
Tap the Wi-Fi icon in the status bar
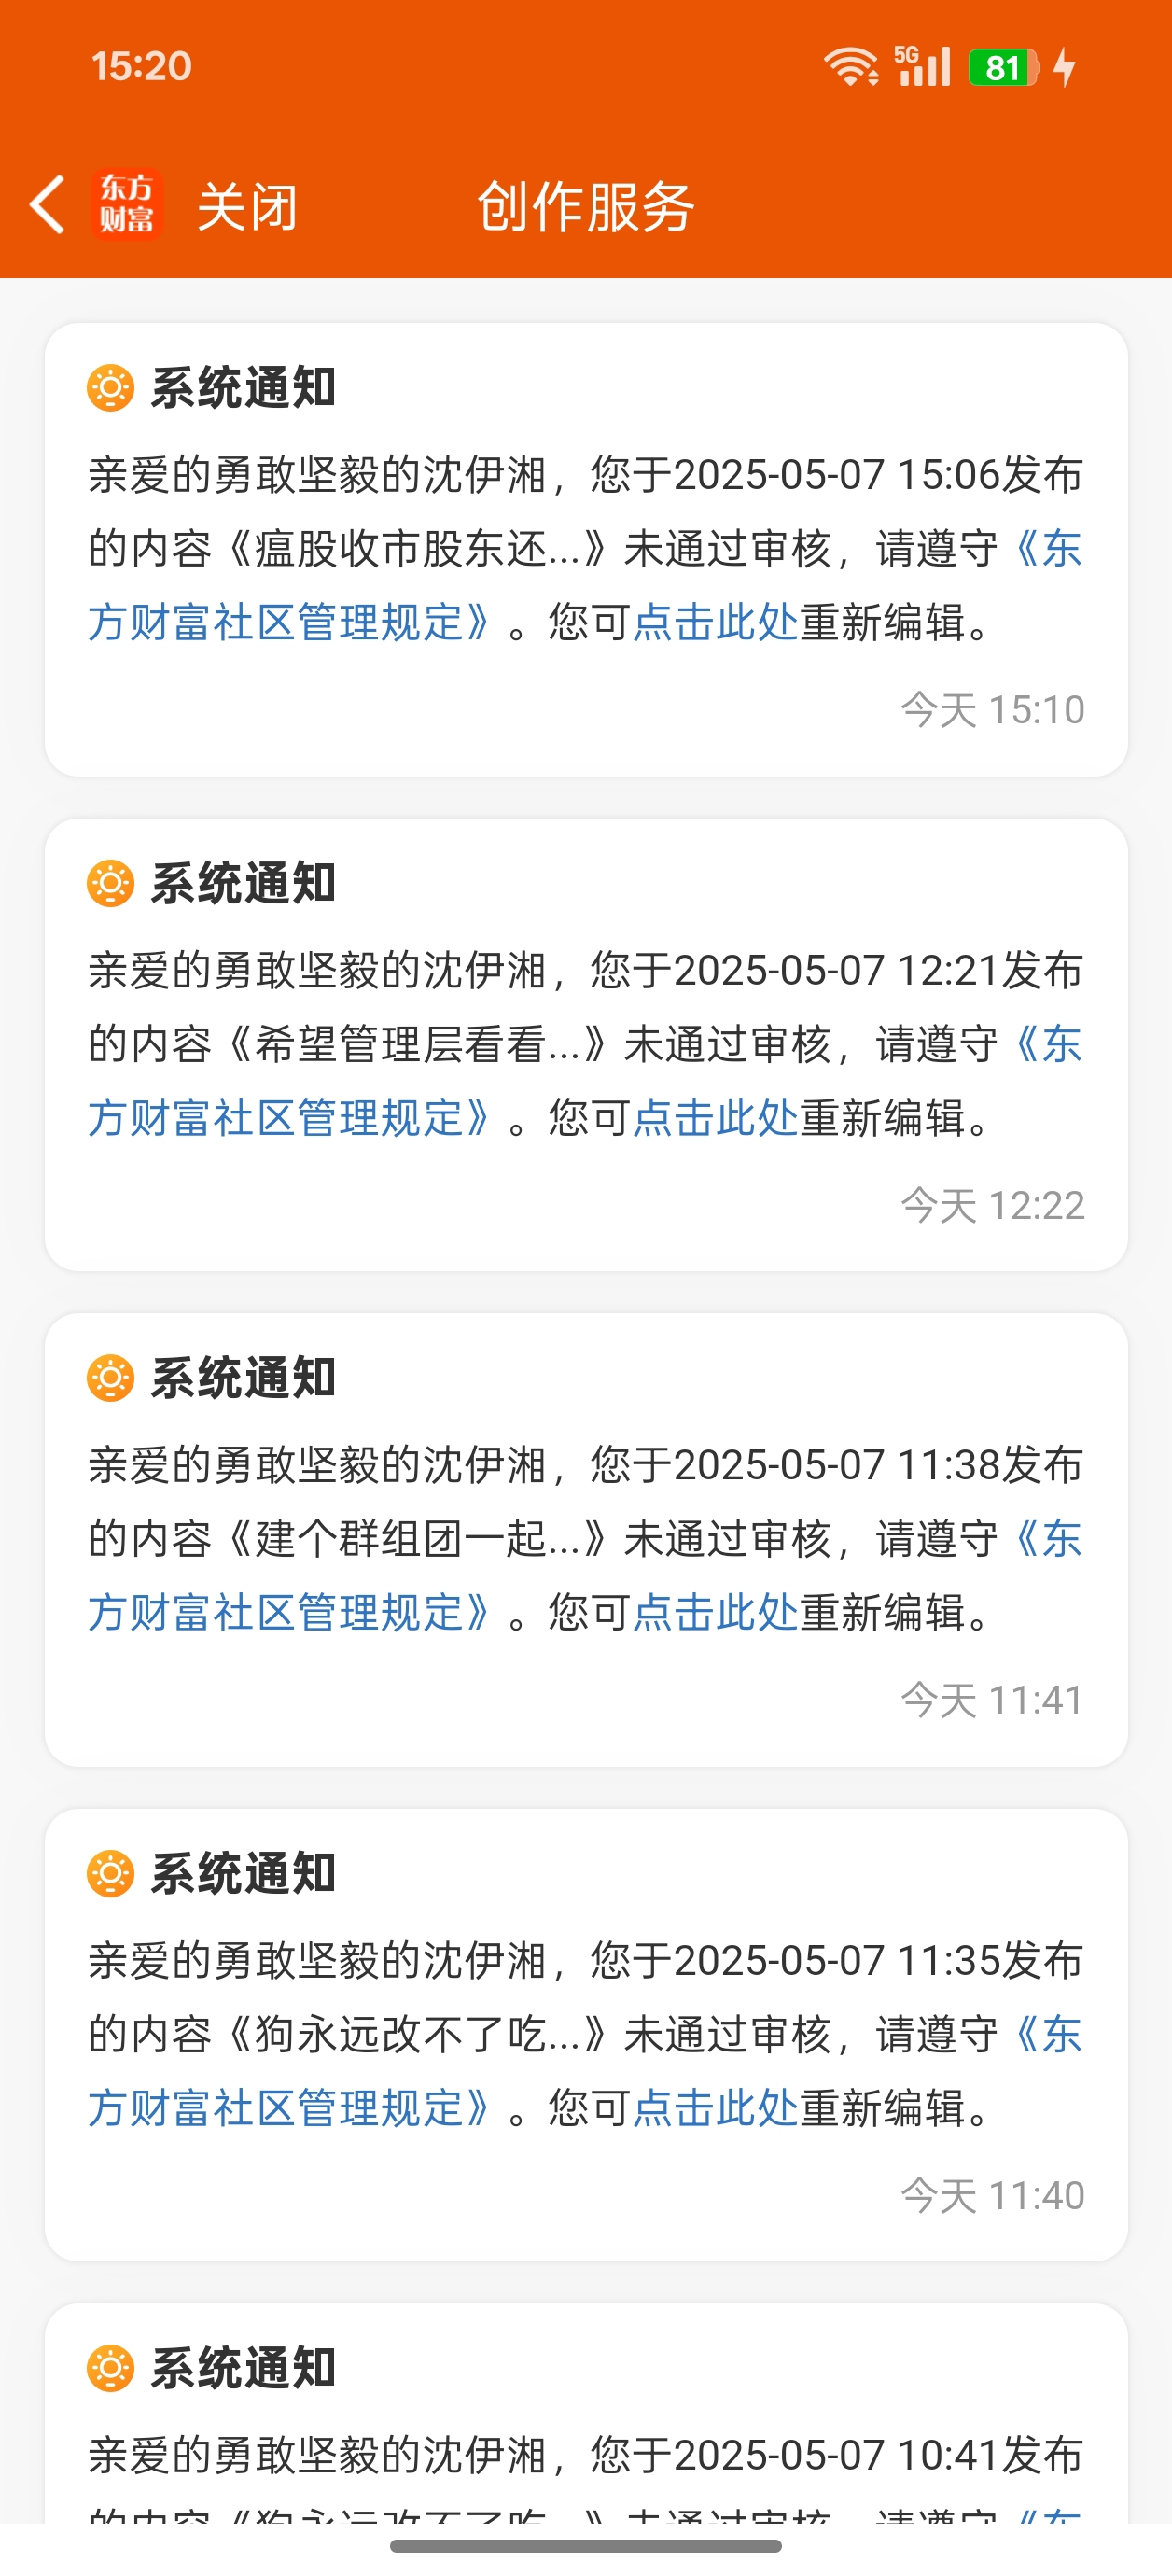coord(850,67)
